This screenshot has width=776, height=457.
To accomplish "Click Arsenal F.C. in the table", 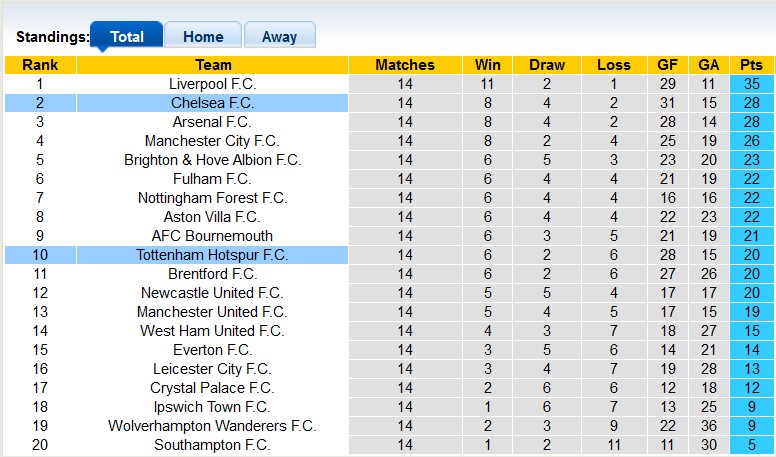I will point(212,122).
